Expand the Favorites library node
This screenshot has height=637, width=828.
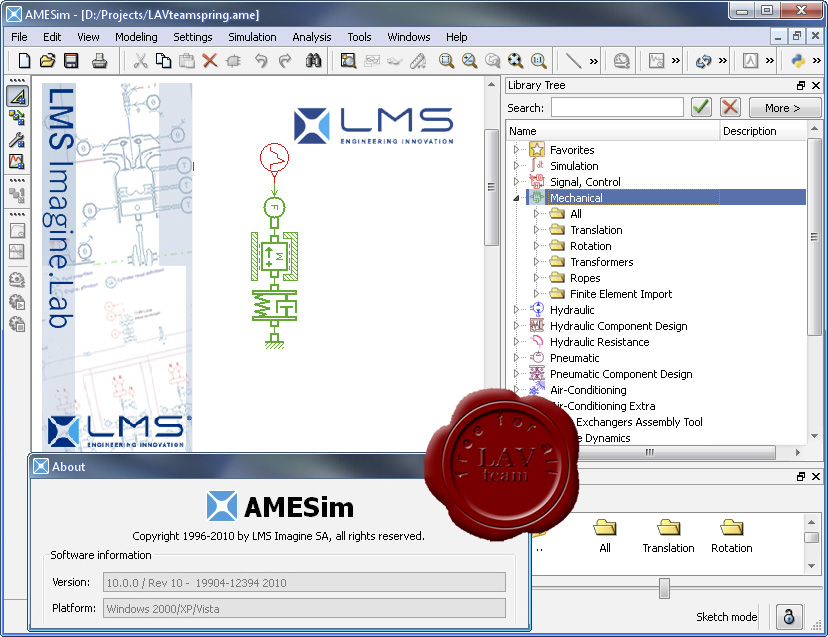tap(516, 149)
